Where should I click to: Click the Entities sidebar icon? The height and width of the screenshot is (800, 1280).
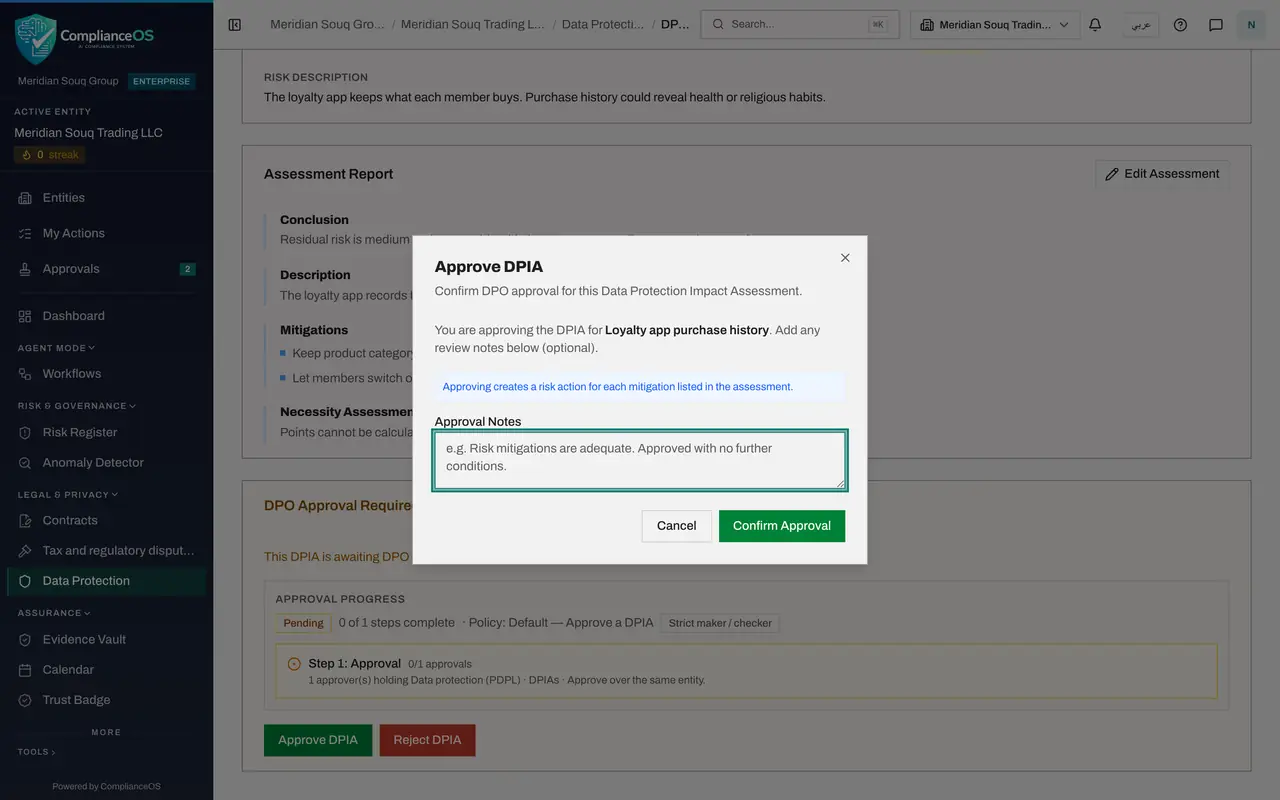click(25, 198)
